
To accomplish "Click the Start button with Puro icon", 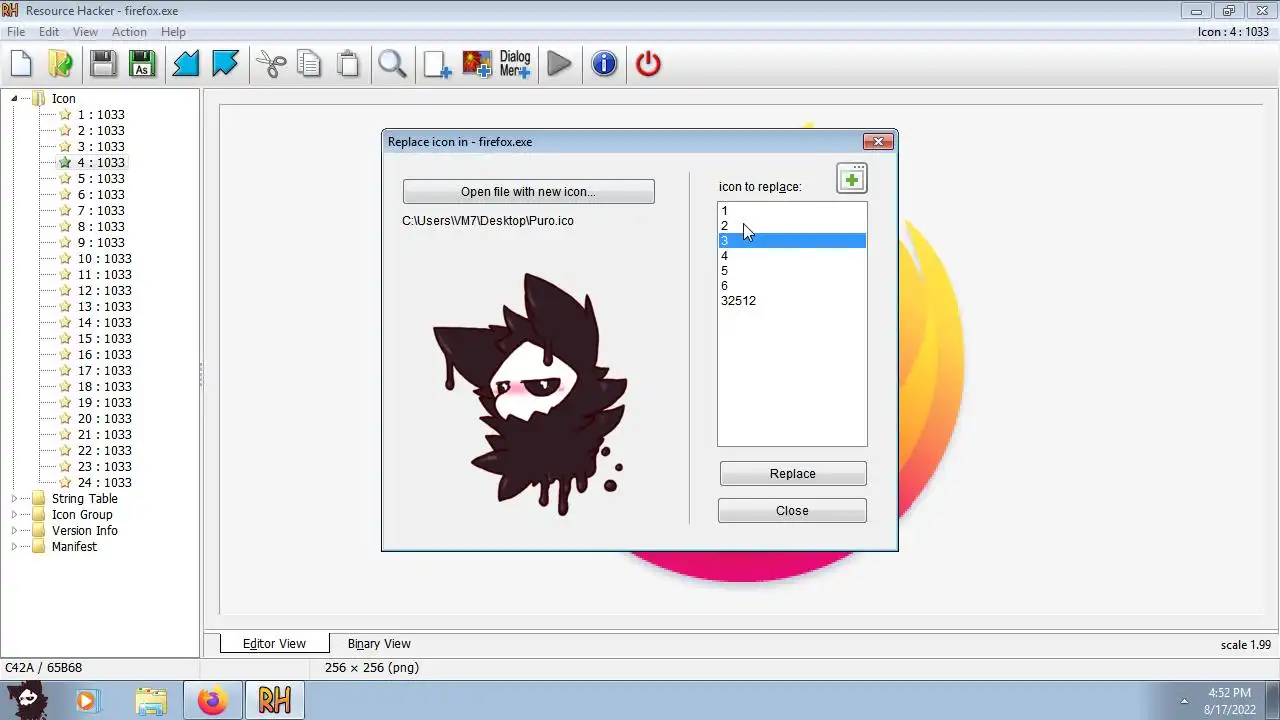I will [27, 700].
